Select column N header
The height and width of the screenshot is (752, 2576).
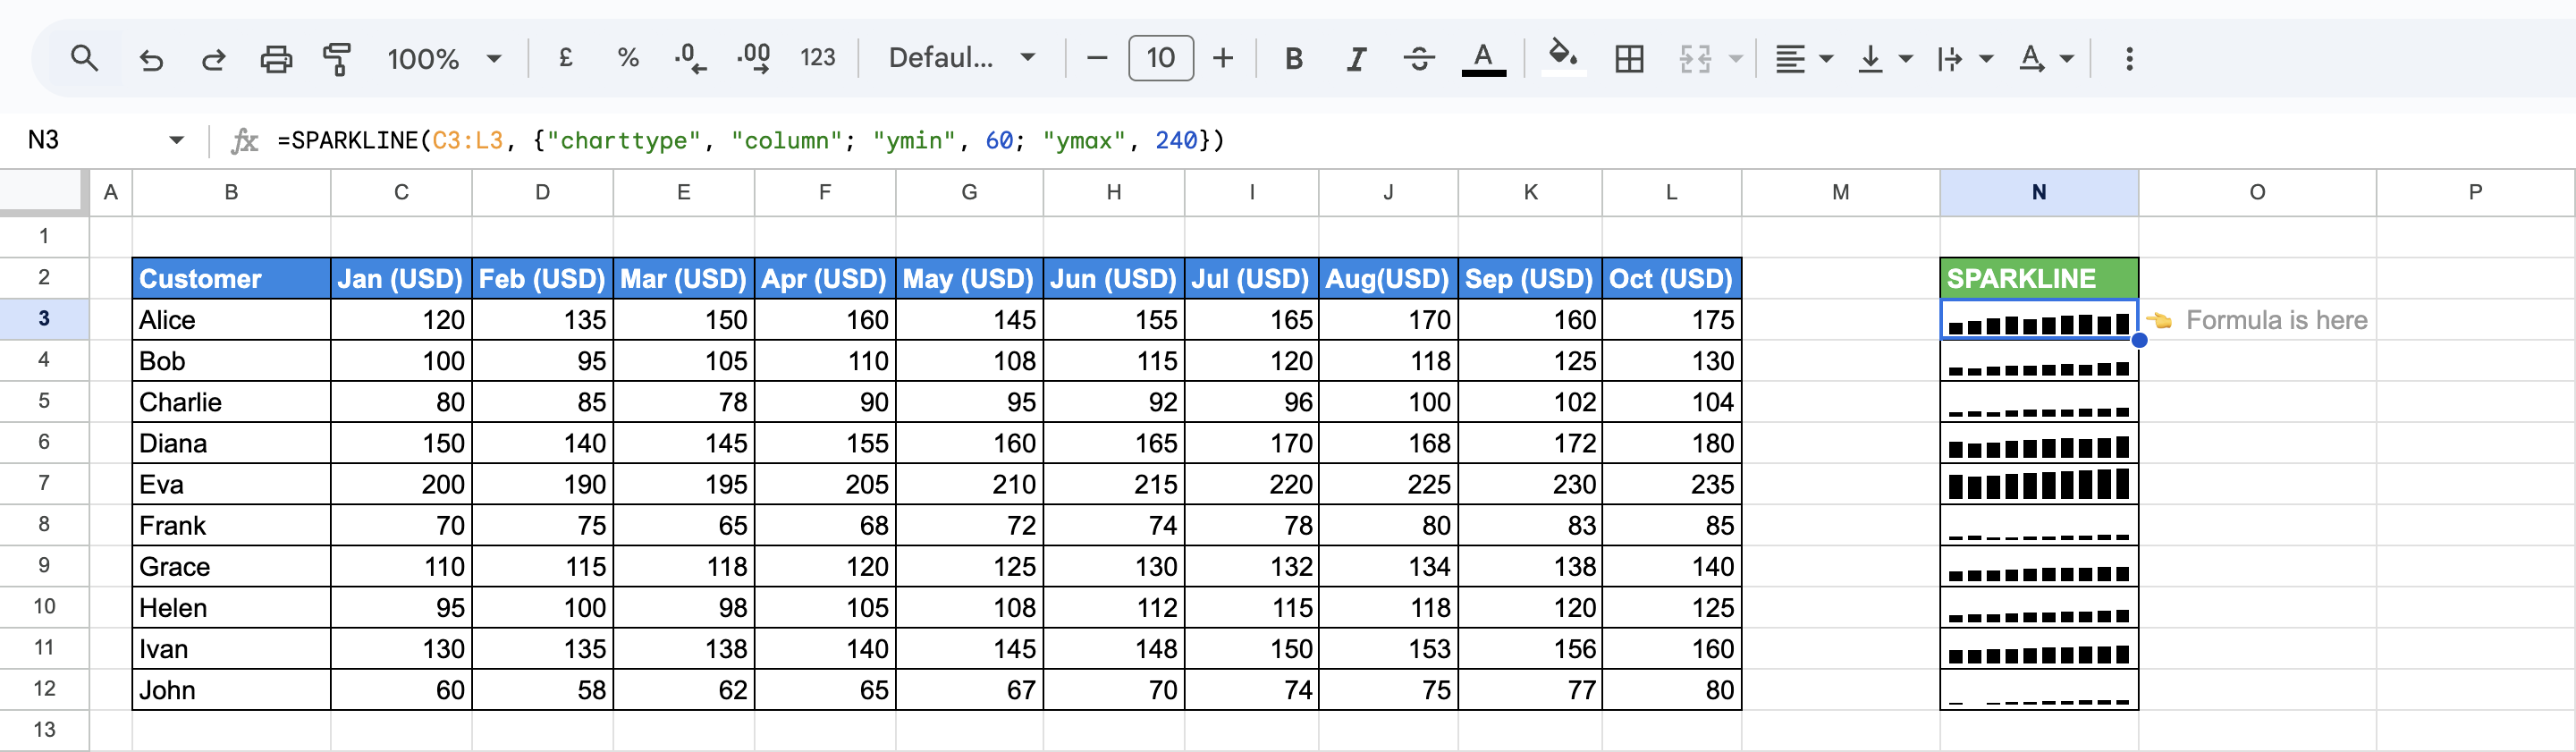pos(2038,192)
